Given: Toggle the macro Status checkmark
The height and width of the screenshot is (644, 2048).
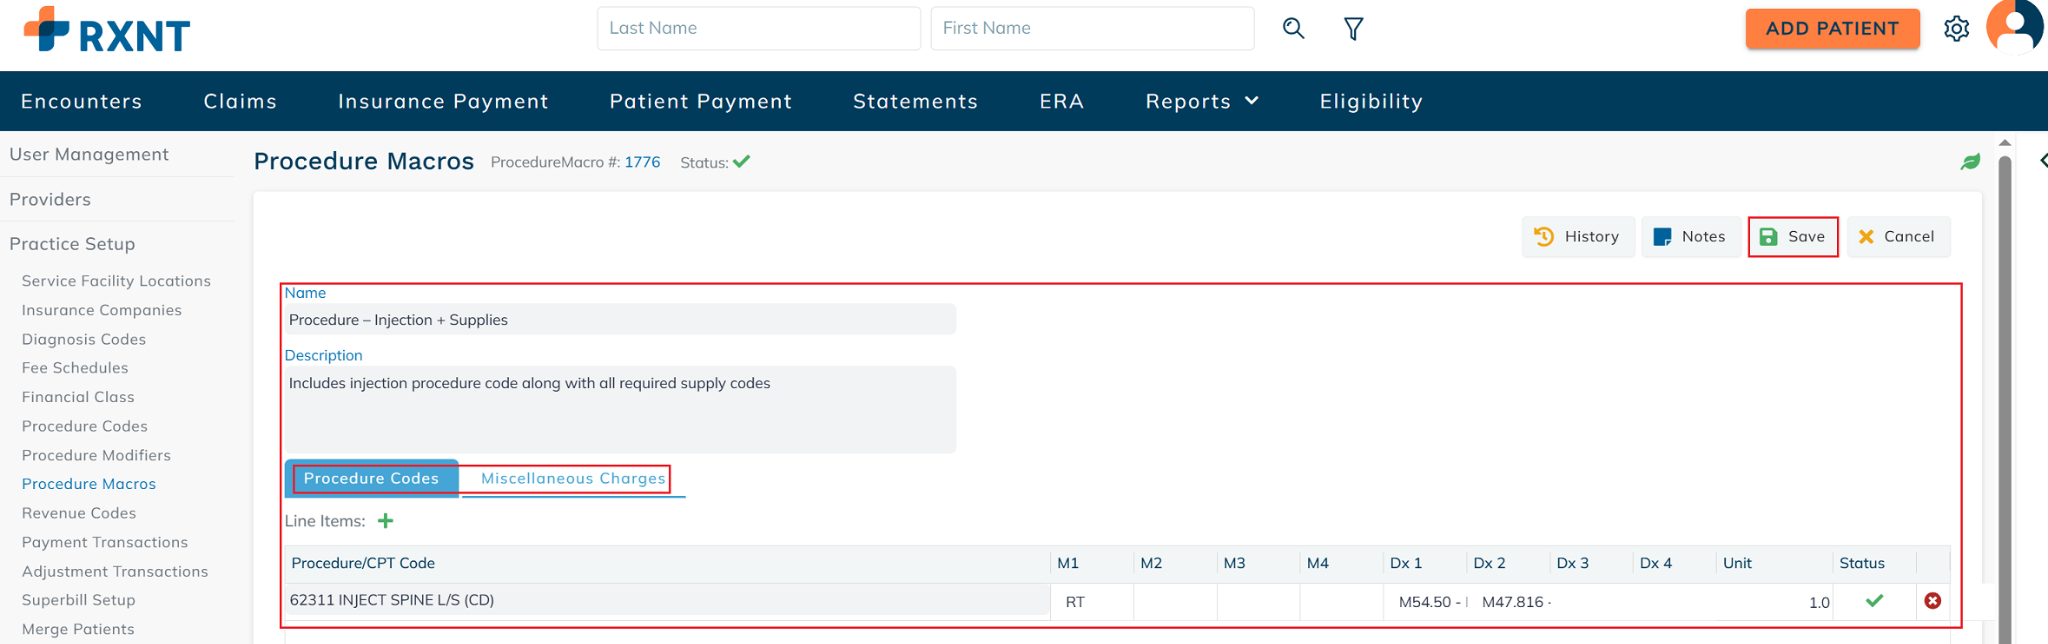Looking at the screenshot, I should 741,162.
